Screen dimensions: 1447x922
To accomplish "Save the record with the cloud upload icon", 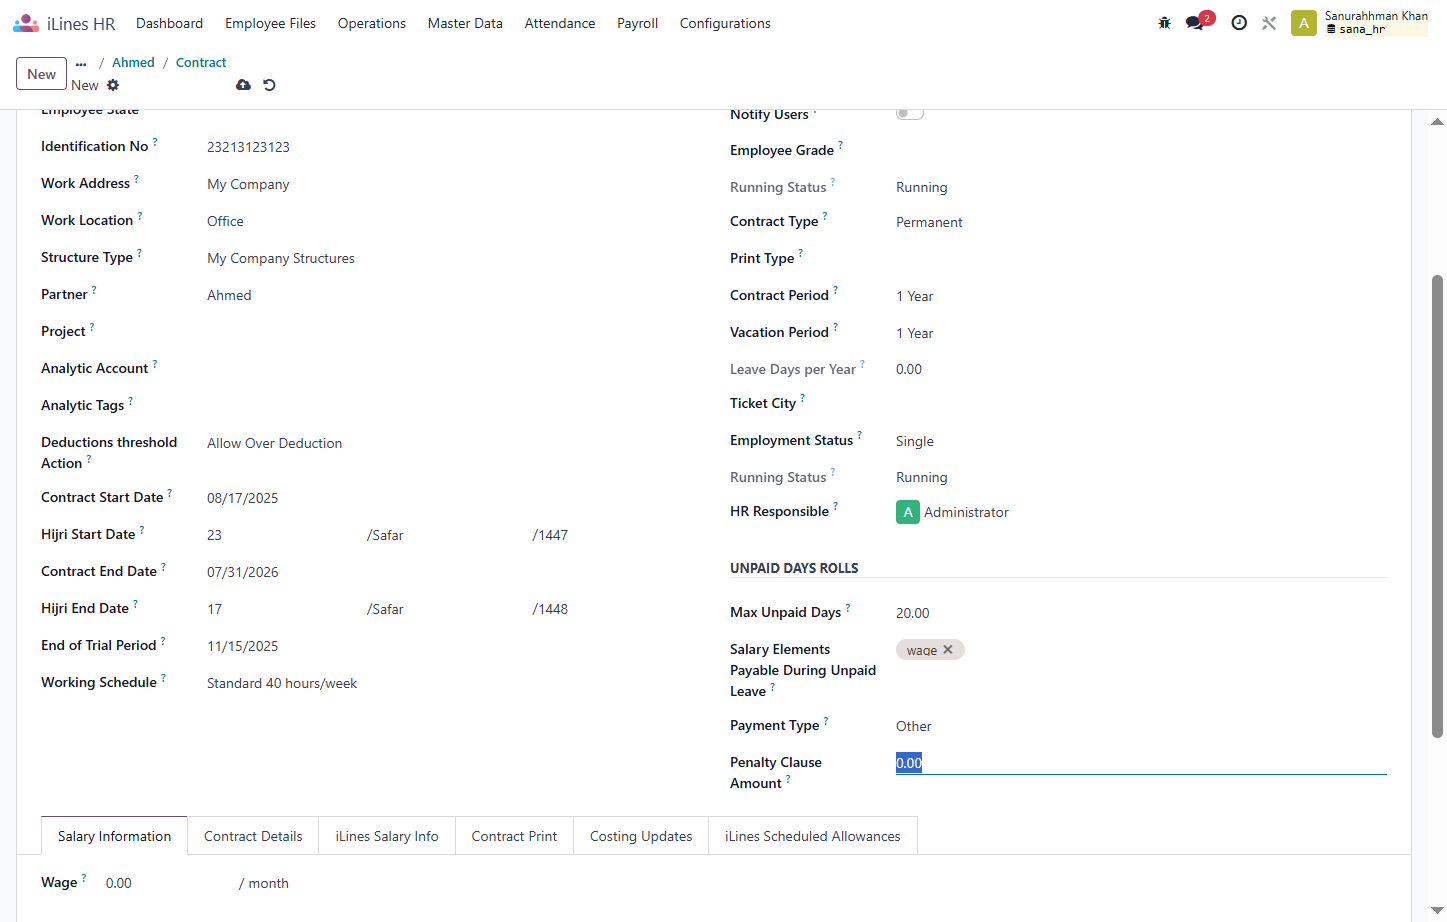I will [243, 85].
